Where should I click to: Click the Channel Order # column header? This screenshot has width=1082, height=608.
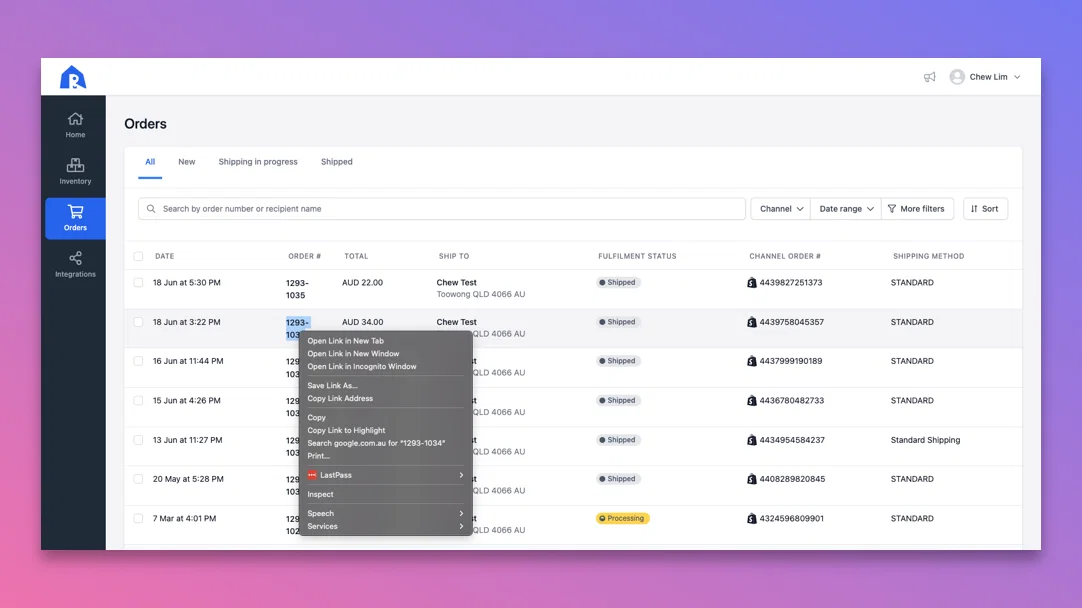coord(785,256)
